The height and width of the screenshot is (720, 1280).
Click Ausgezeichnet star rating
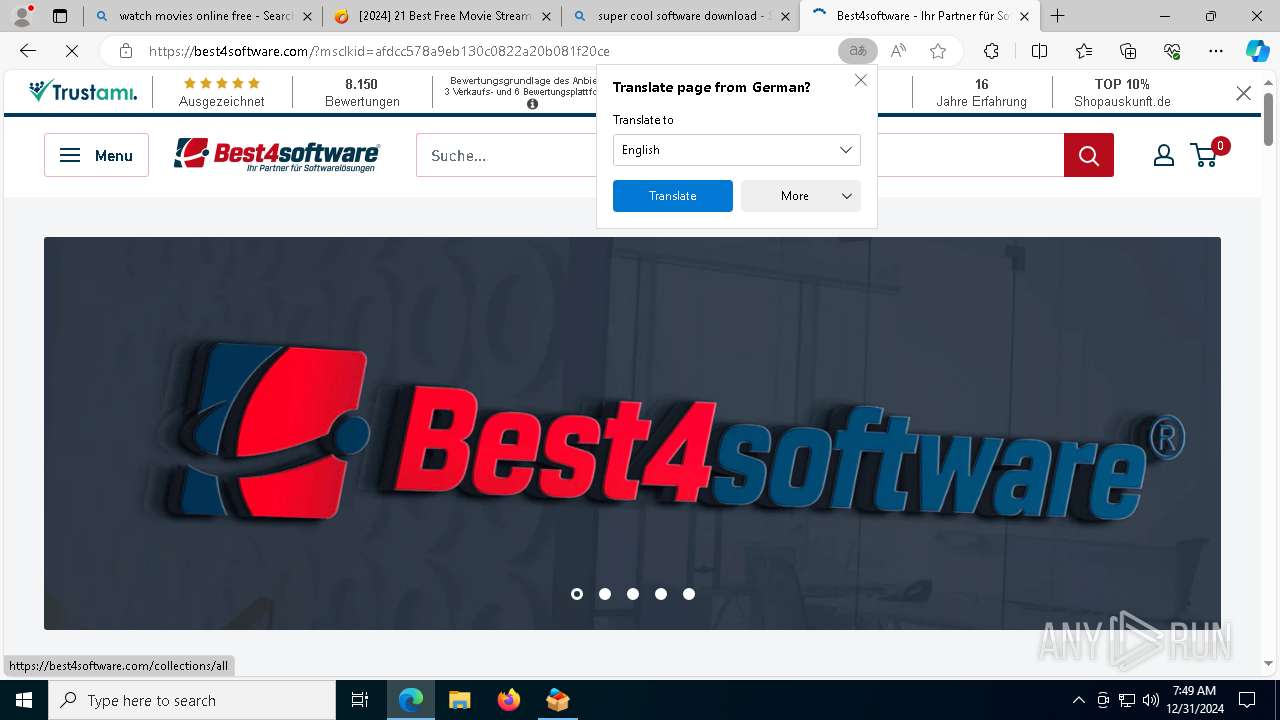tap(222, 93)
